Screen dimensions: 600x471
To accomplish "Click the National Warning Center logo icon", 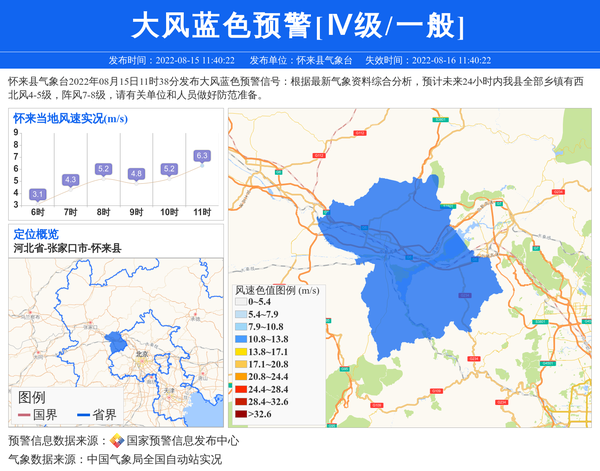I will [x=116, y=441].
